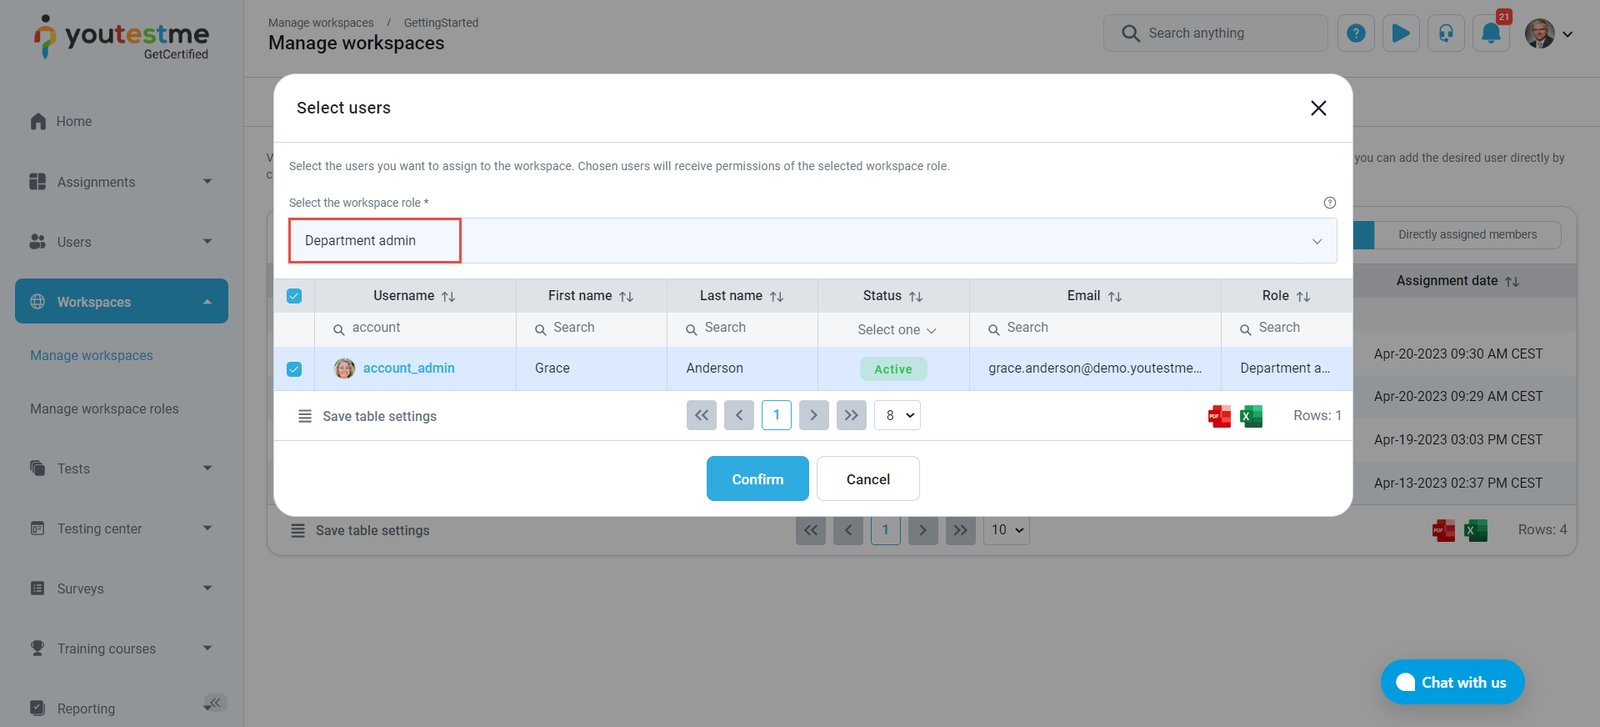Screen dimensions: 1600x727
Task: Confirm the selected users
Action: click(757, 479)
